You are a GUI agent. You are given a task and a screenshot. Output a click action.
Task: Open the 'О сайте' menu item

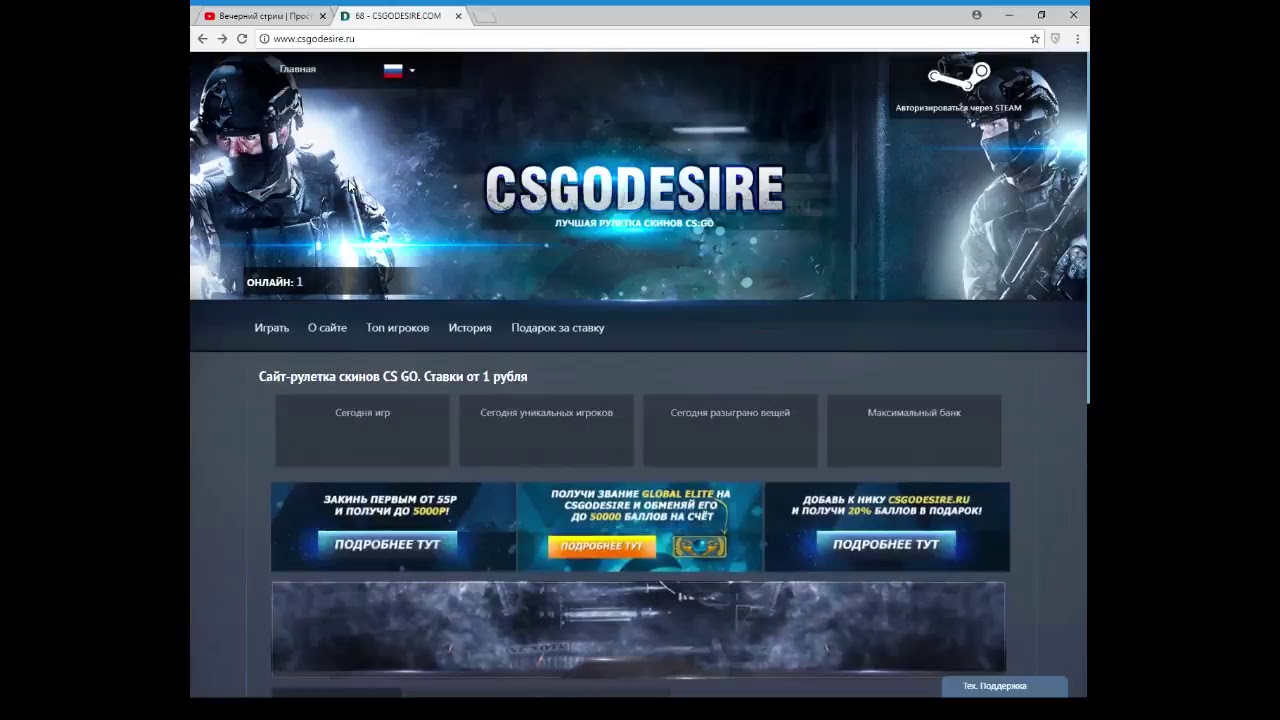[x=327, y=328]
